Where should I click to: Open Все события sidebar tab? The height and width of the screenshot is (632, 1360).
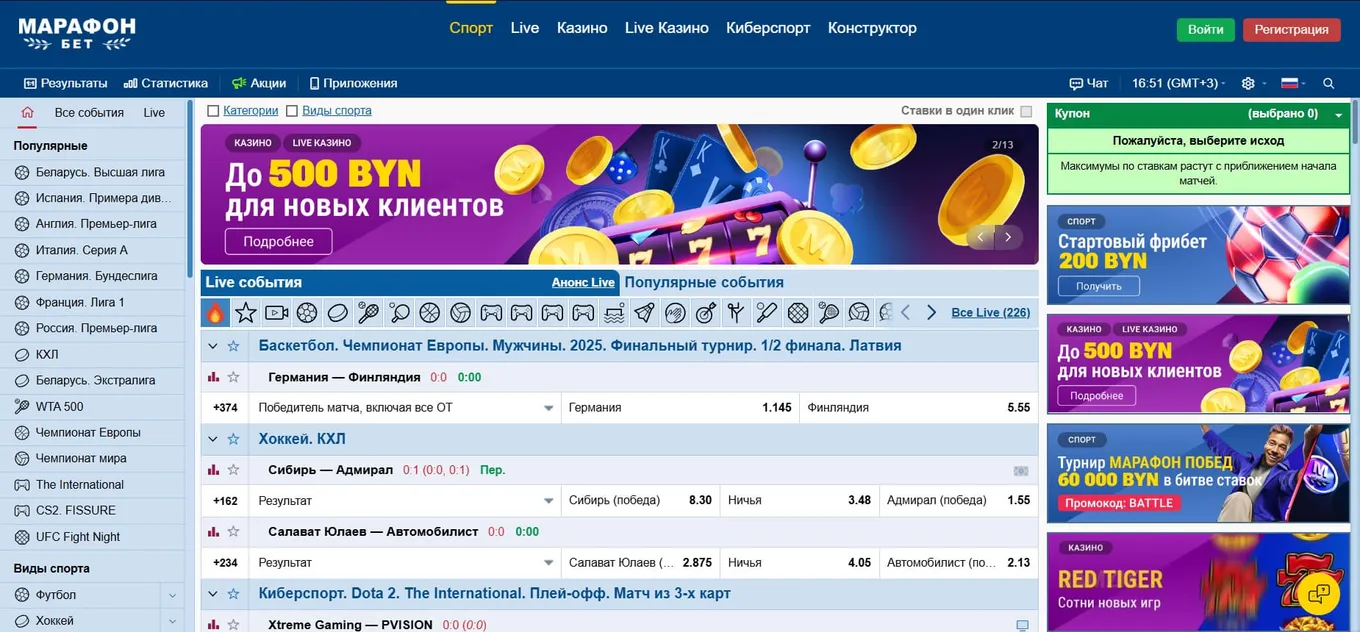89,113
